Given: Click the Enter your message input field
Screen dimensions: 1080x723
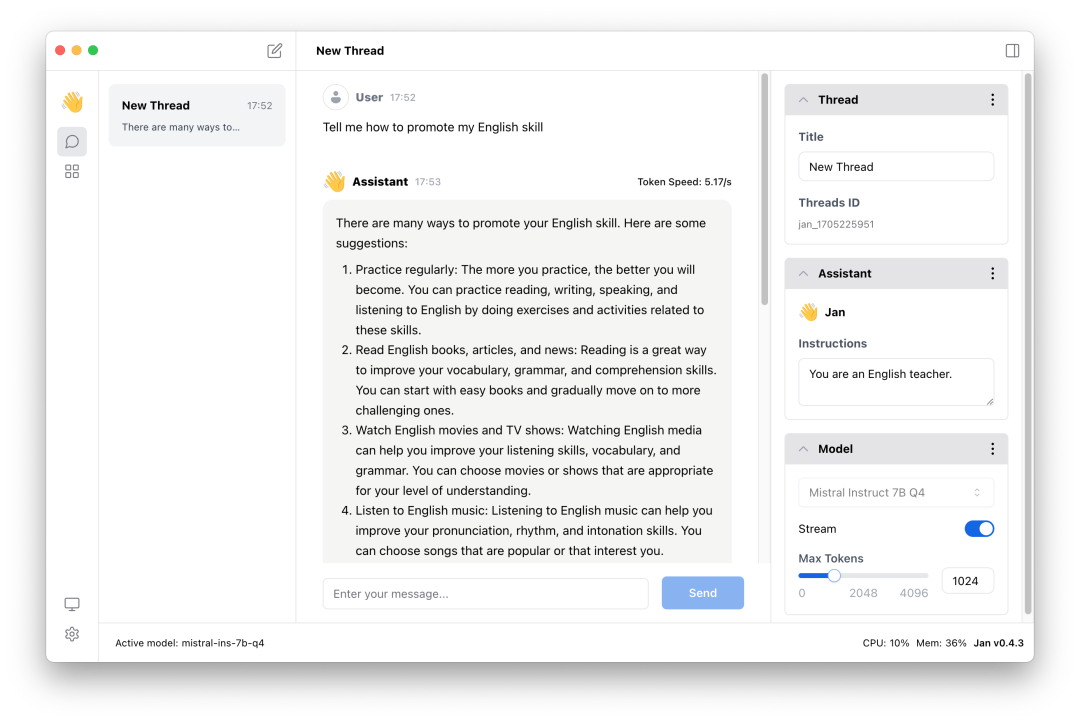Looking at the screenshot, I should click(485, 594).
